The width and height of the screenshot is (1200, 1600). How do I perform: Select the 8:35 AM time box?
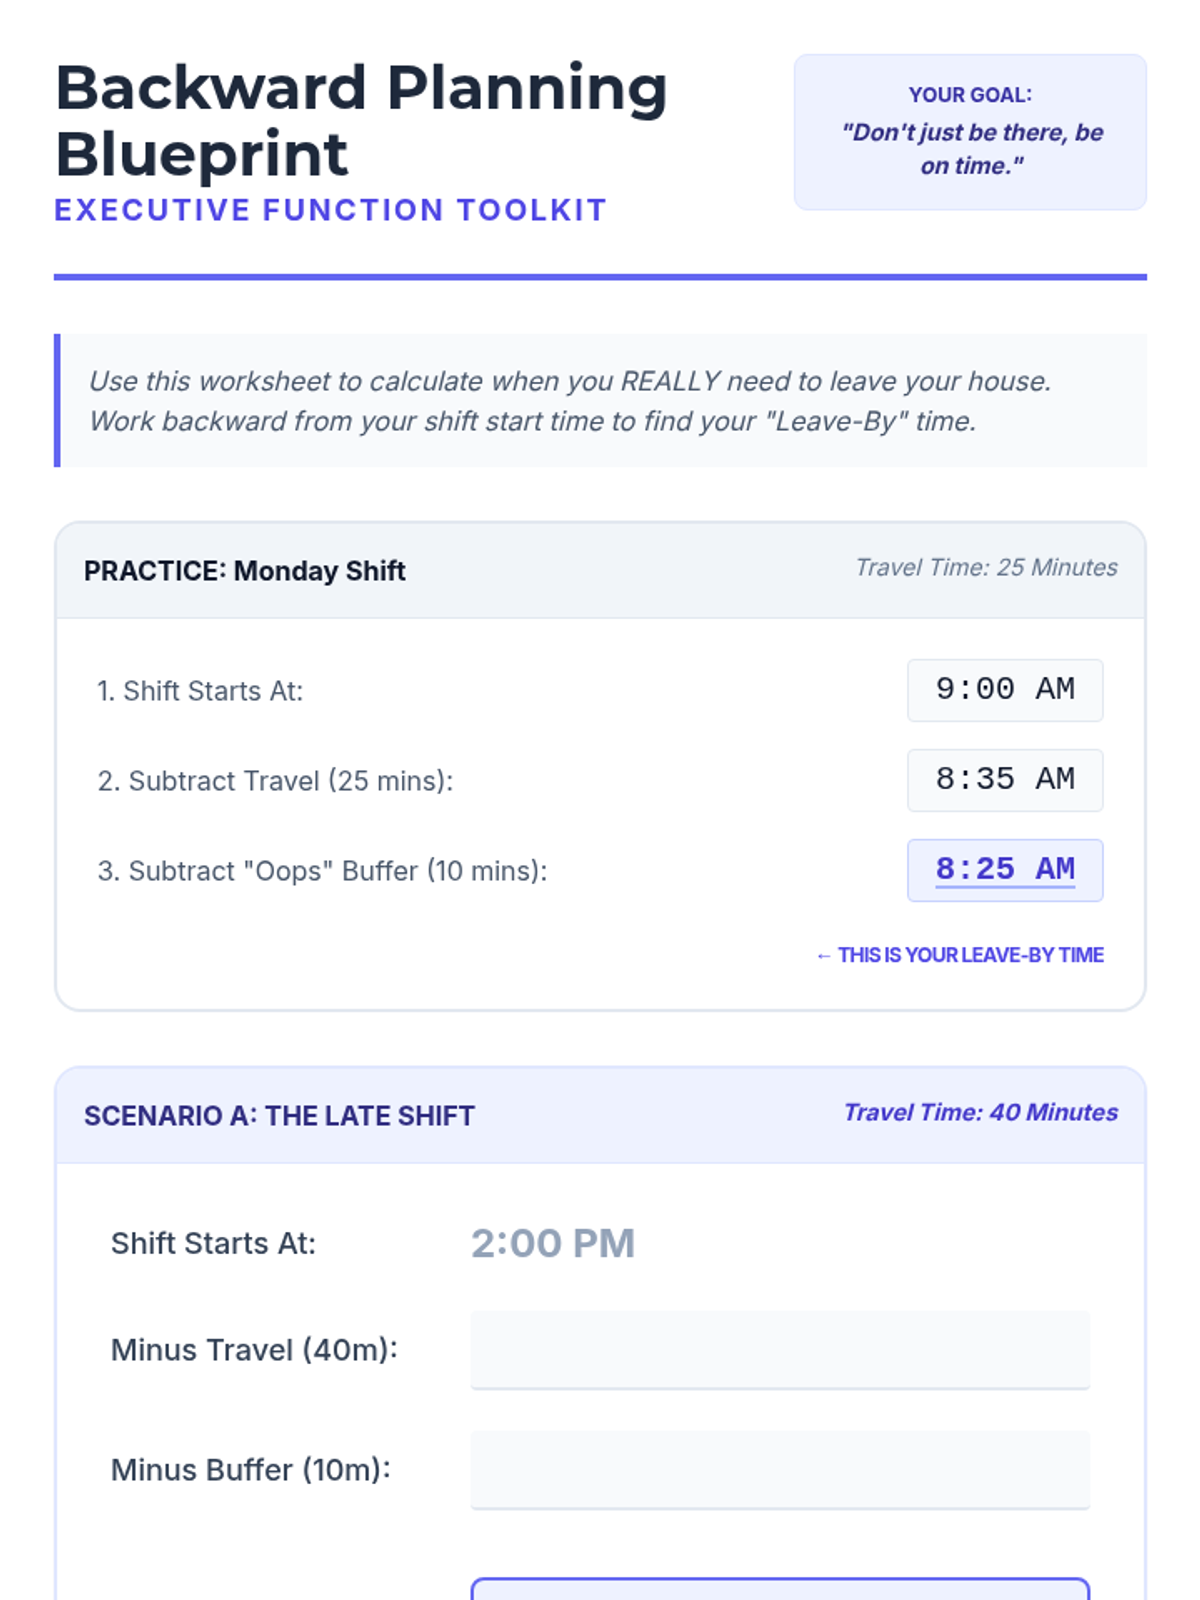tap(1004, 780)
